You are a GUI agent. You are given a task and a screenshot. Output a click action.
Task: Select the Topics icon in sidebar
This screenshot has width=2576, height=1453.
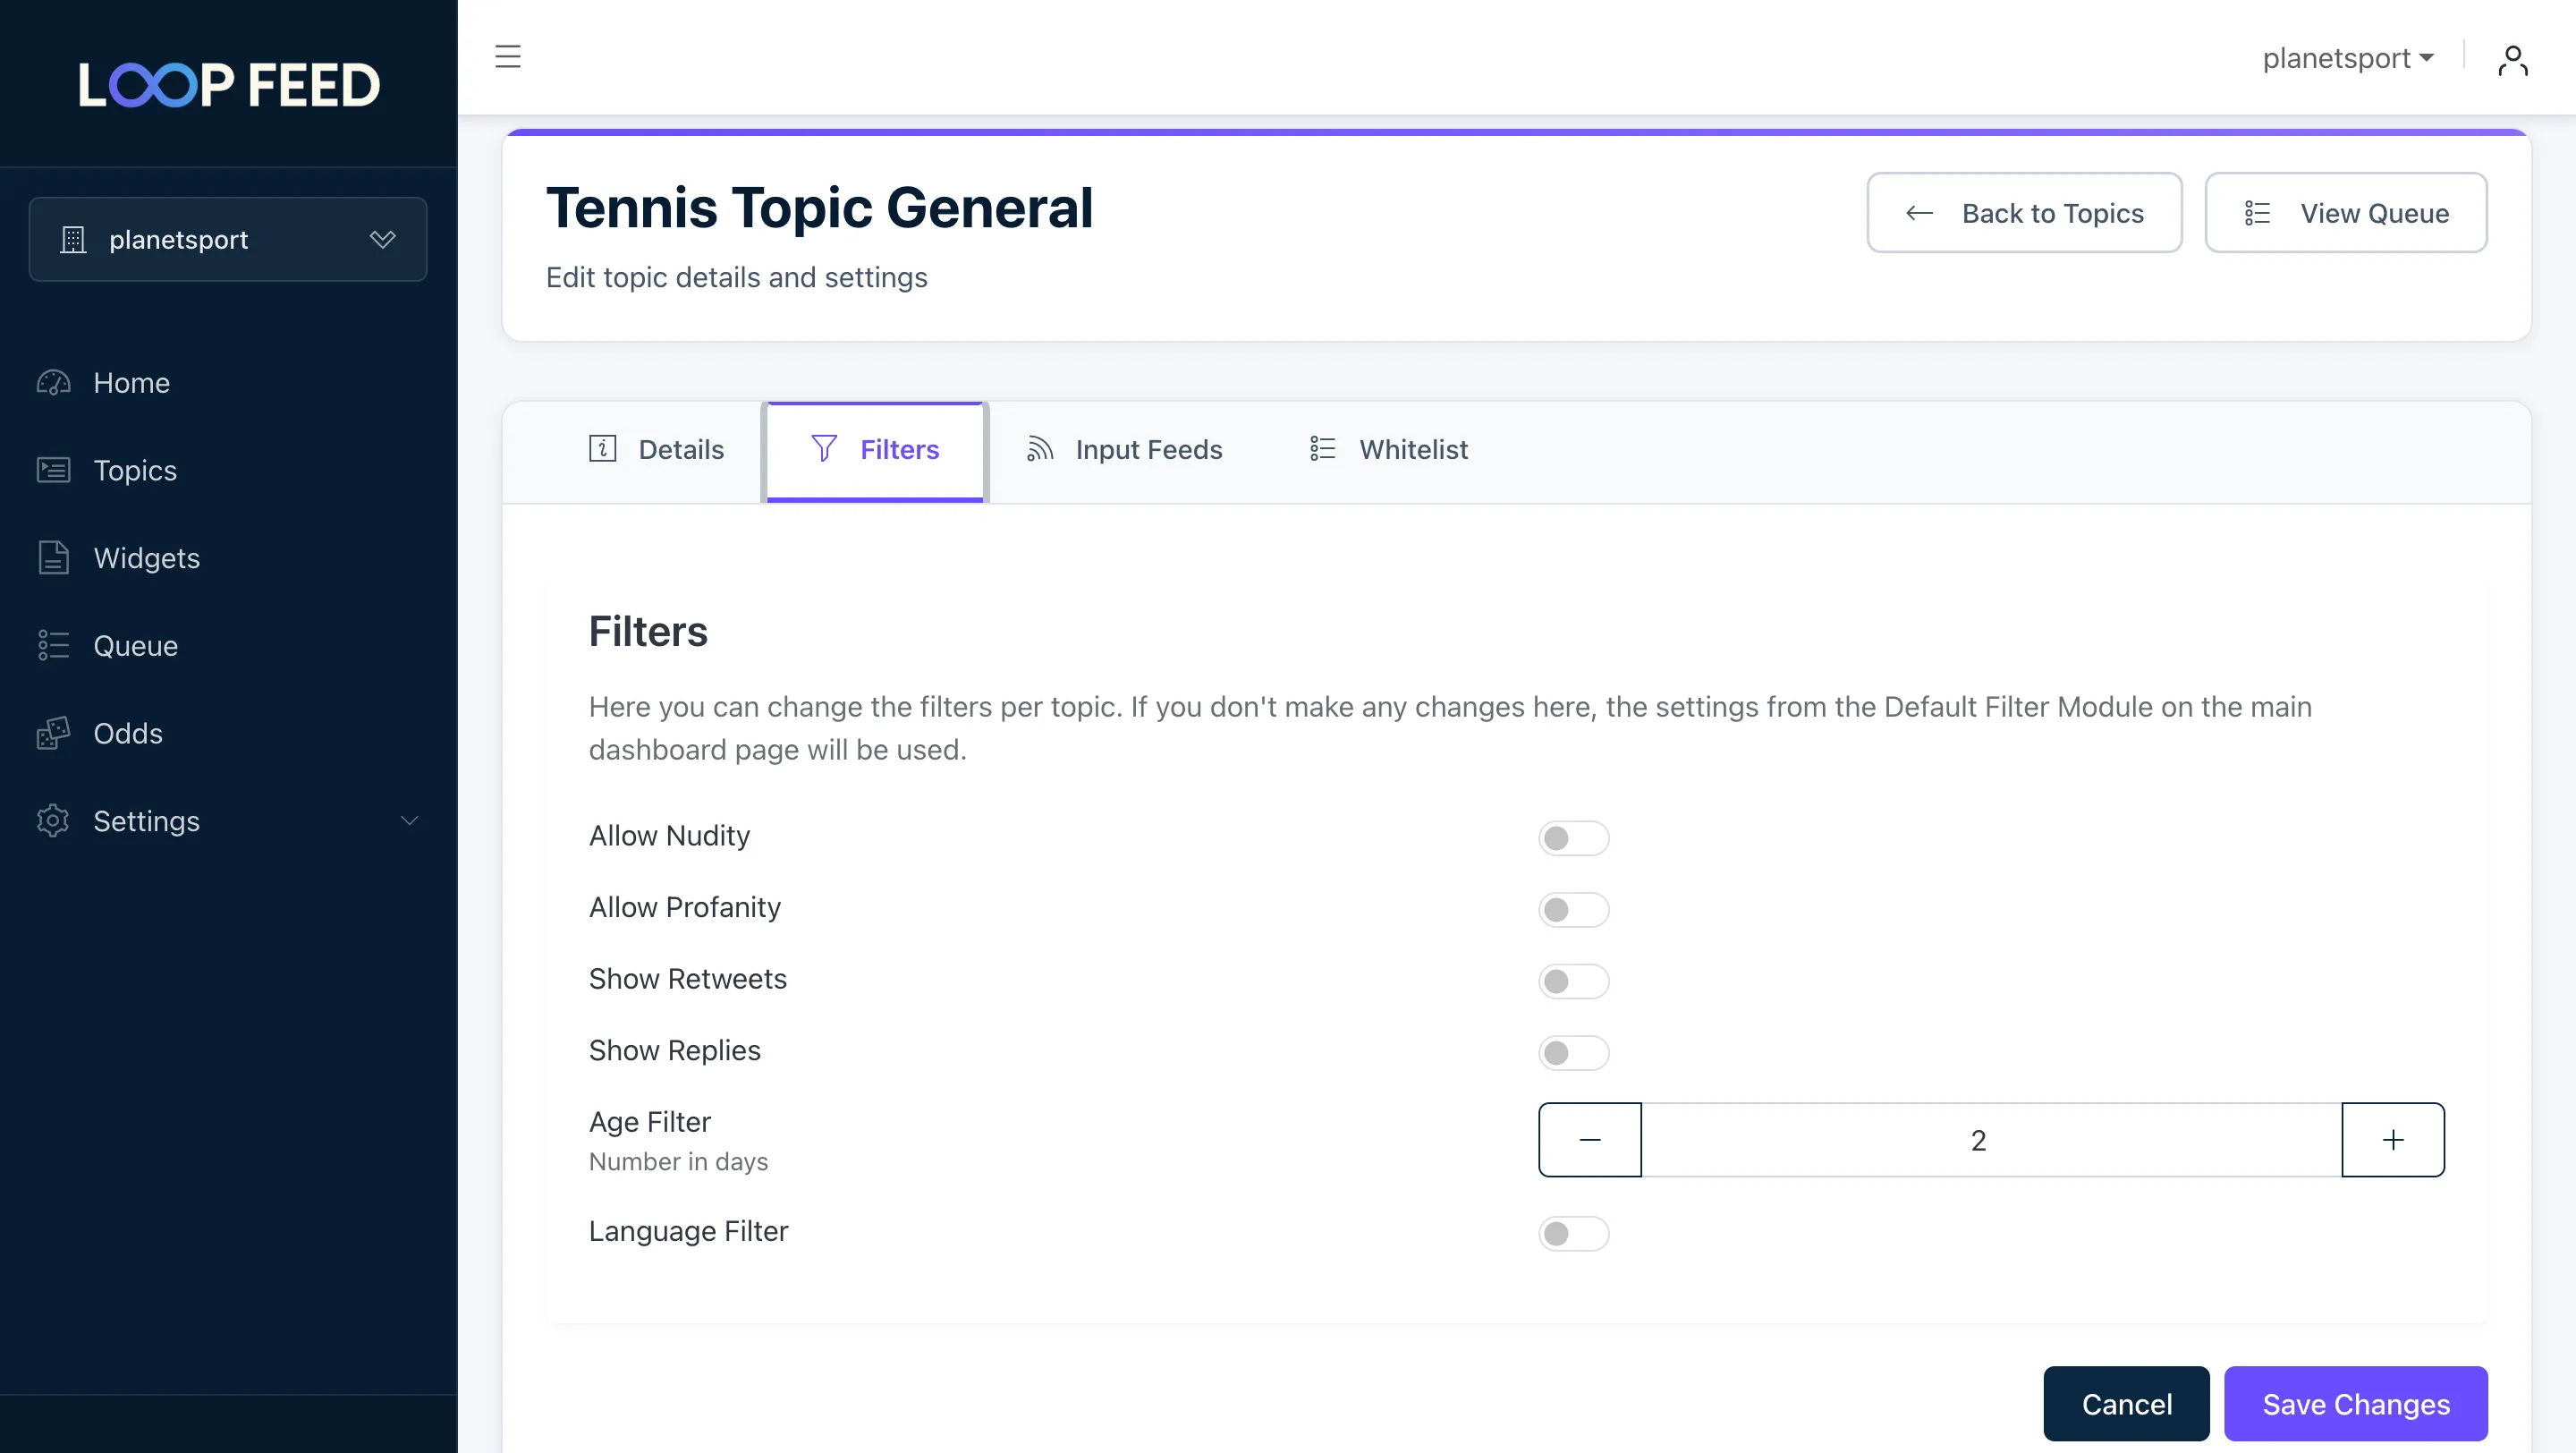point(53,469)
